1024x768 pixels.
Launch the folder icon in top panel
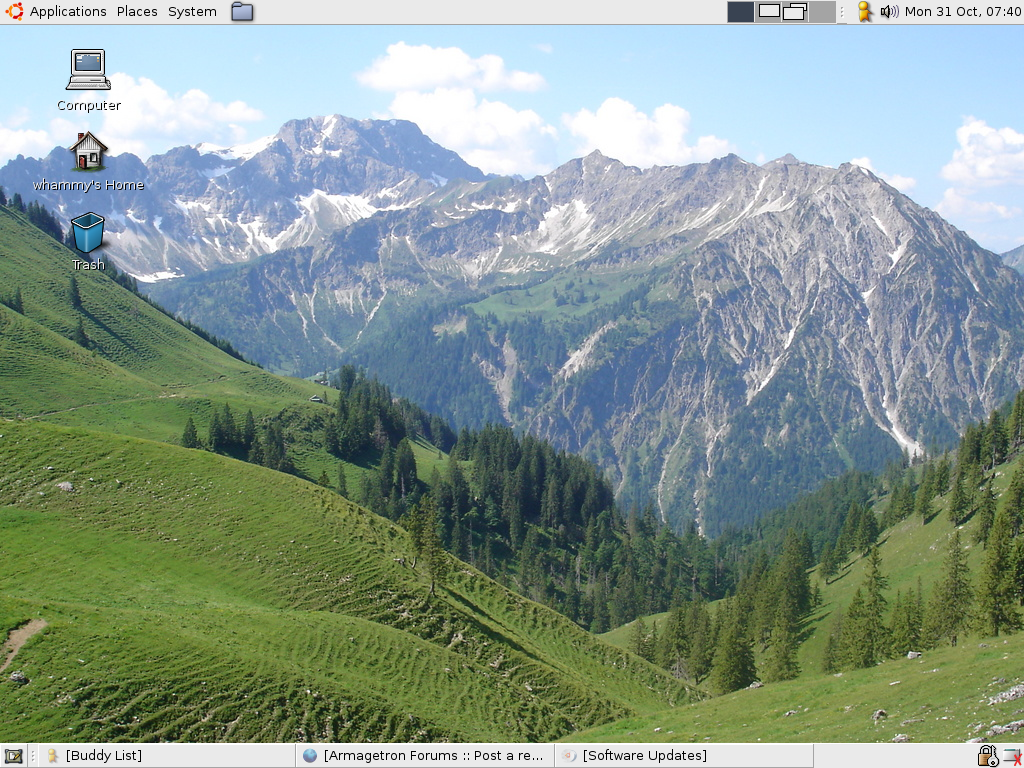coord(242,12)
